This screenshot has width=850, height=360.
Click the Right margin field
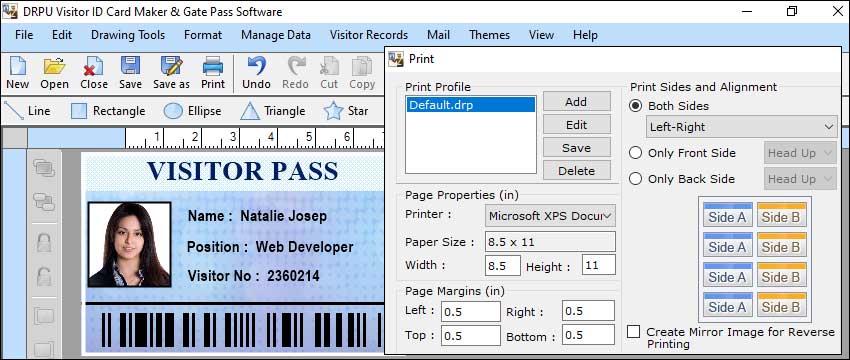(589, 311)
